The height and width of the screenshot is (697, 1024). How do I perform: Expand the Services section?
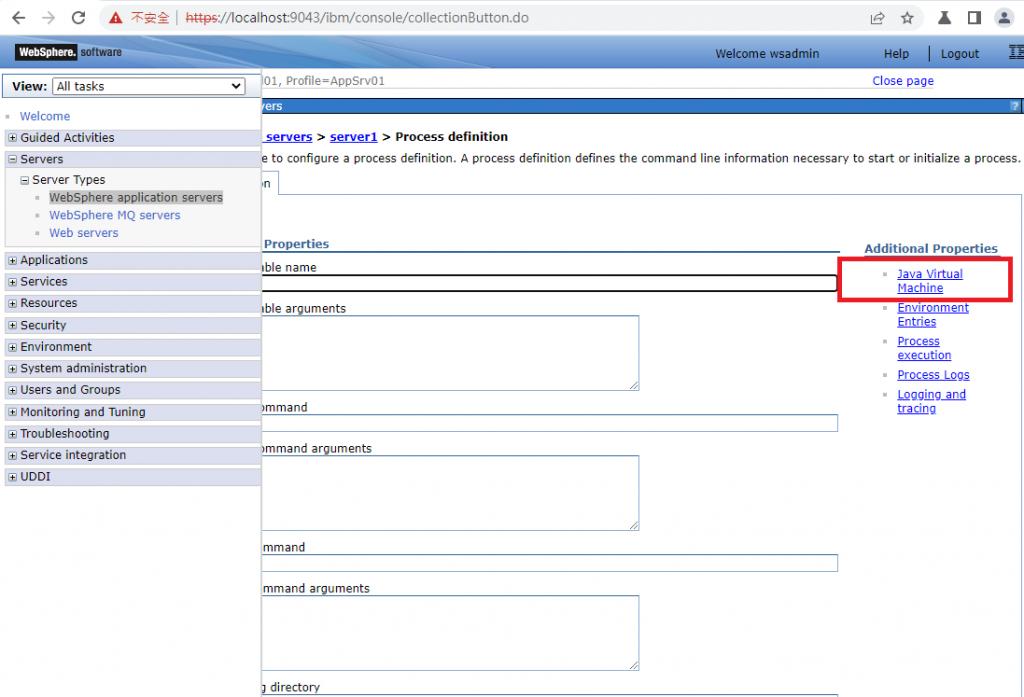coord(12,282)
